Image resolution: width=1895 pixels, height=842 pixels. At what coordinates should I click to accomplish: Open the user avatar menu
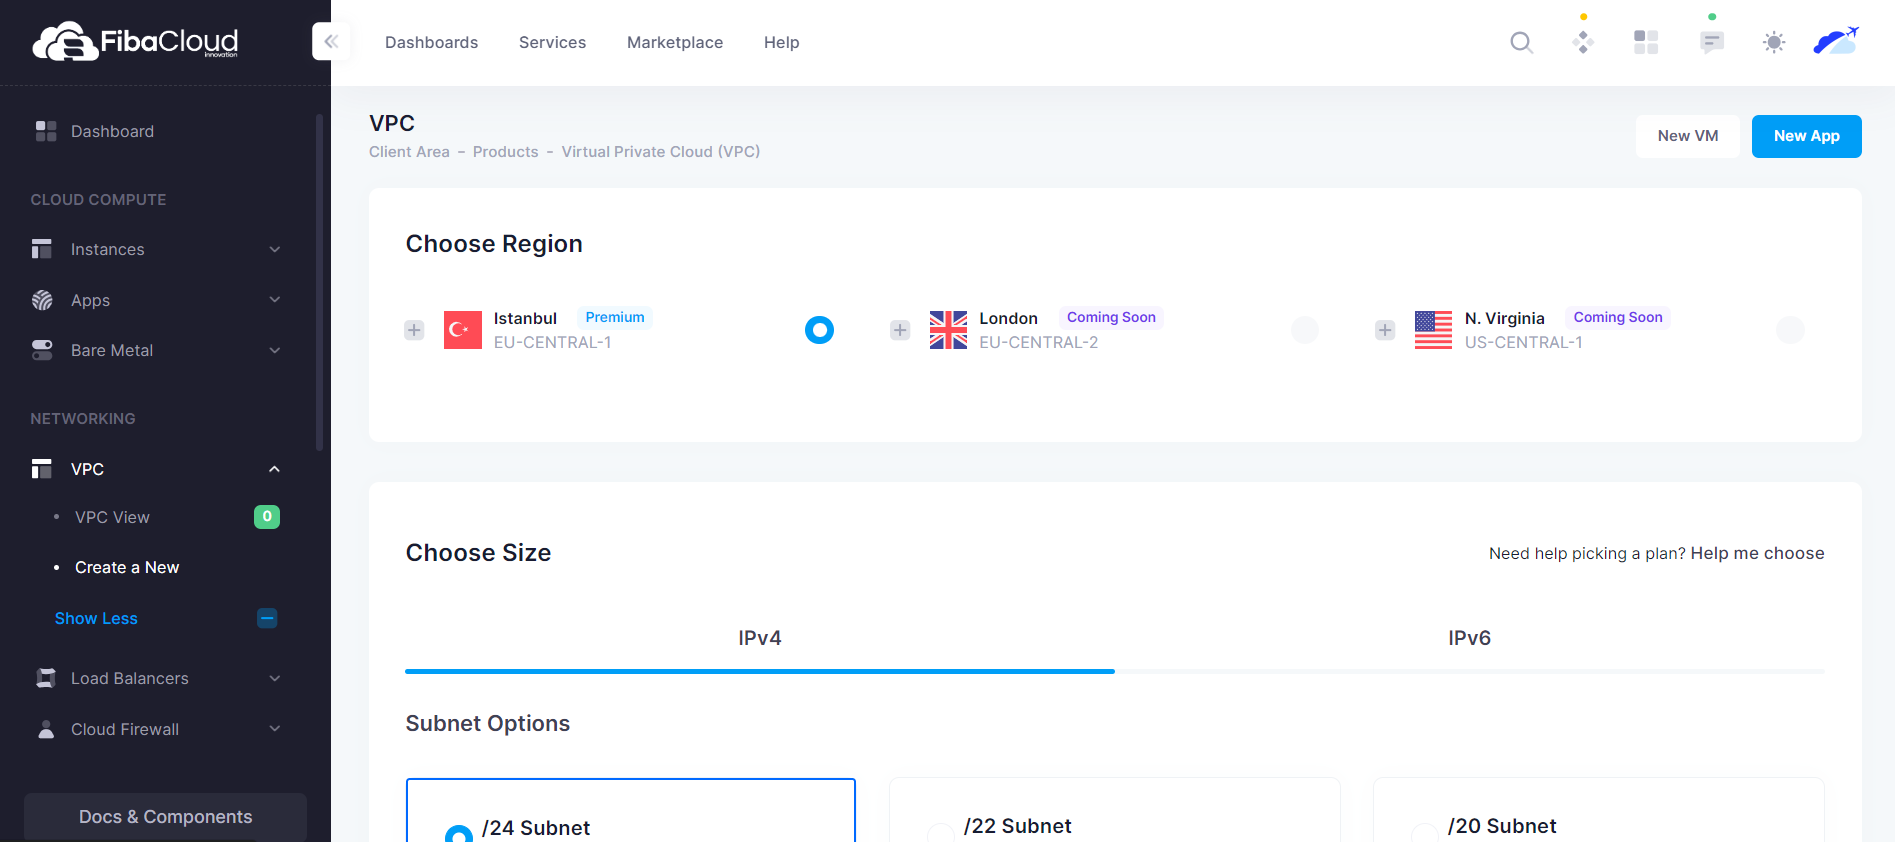[1836, 42]
